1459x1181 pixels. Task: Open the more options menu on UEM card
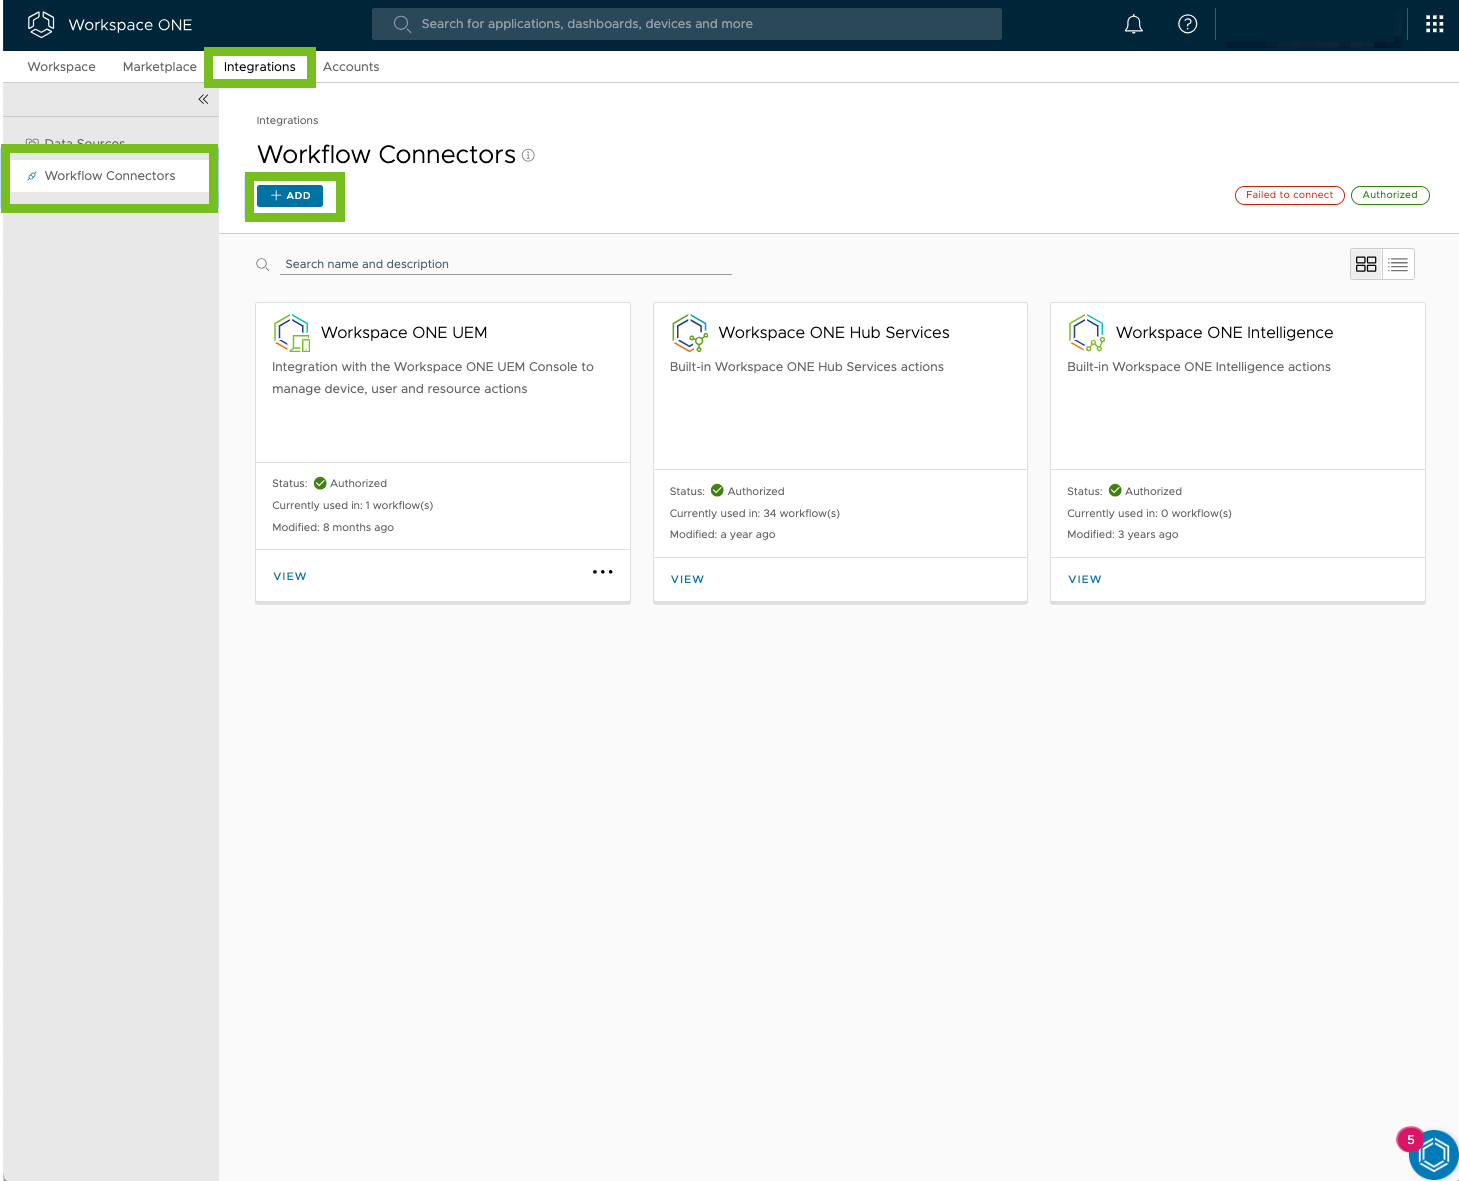602,572
